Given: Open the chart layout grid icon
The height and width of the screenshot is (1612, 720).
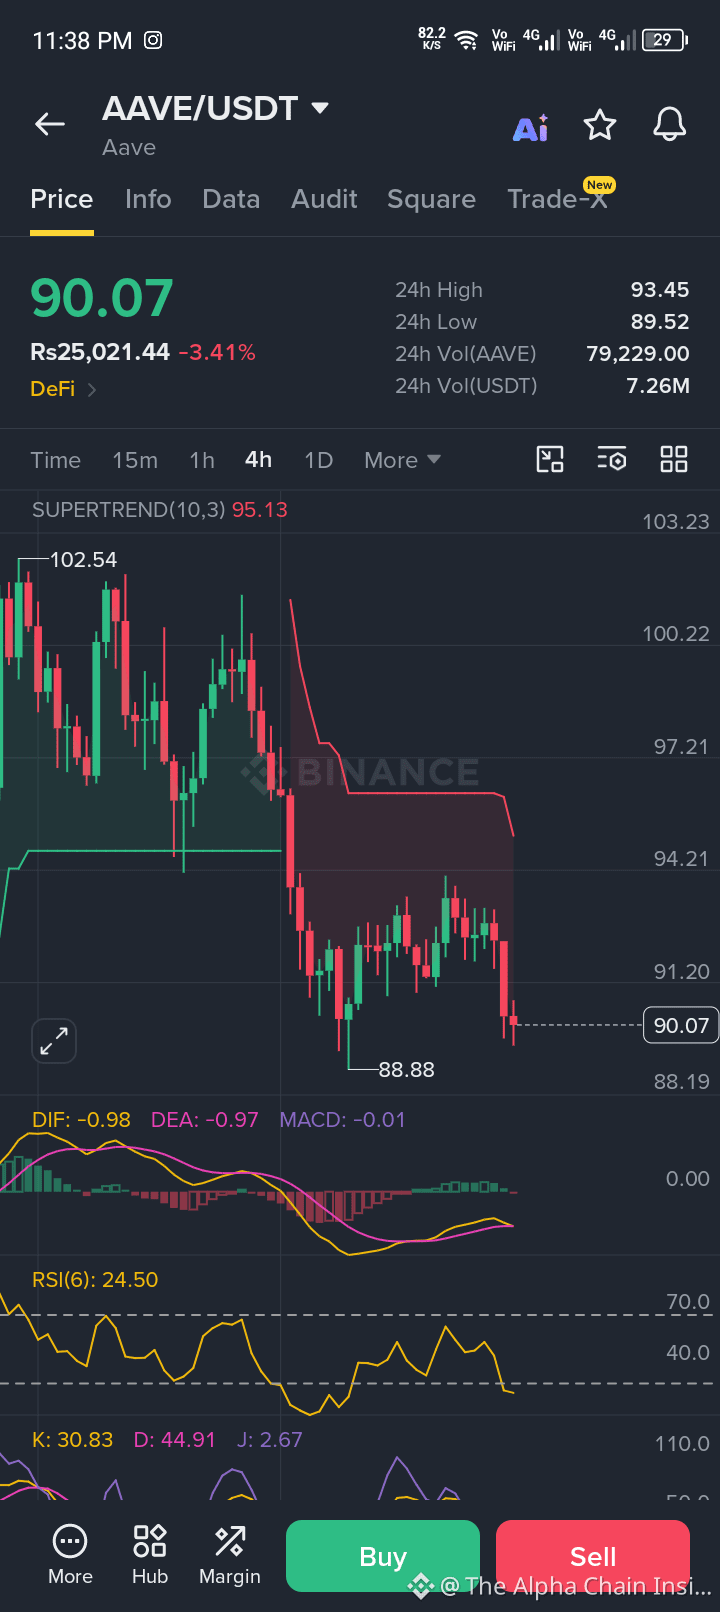Looking at the screenshot, I should [x=674, y=460].
